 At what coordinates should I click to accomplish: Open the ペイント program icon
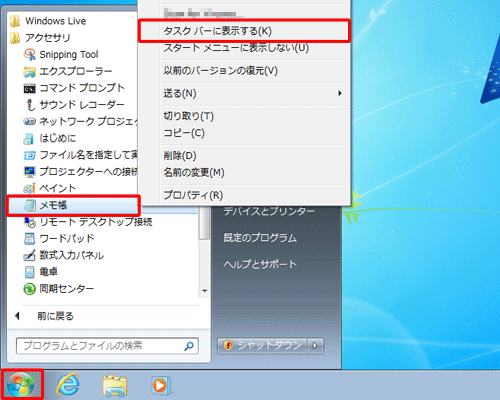(30, 188)
